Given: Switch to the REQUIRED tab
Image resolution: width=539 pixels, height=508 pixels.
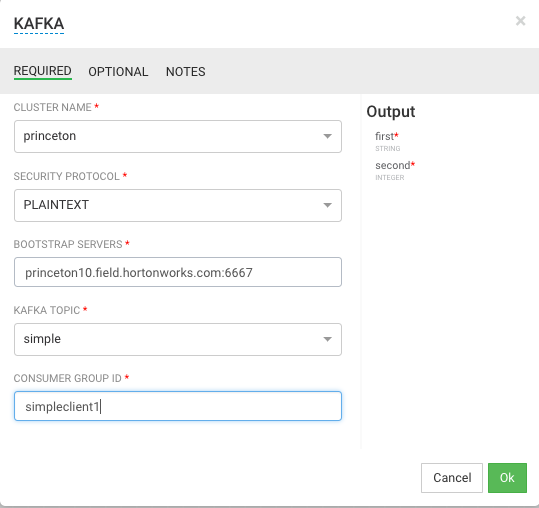Looking at the screenshot, I should coord(43,71).
